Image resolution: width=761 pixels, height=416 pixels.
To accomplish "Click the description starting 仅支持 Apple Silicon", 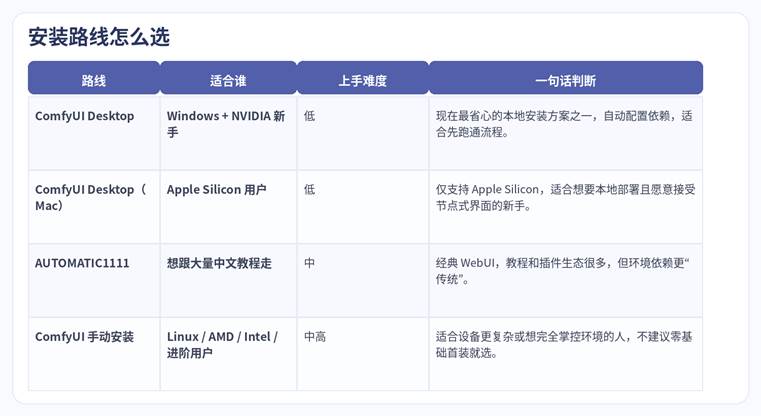I will 565,197.
